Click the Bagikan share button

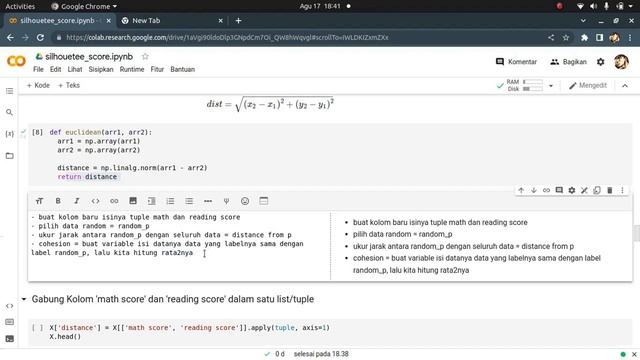pos(569,62)
